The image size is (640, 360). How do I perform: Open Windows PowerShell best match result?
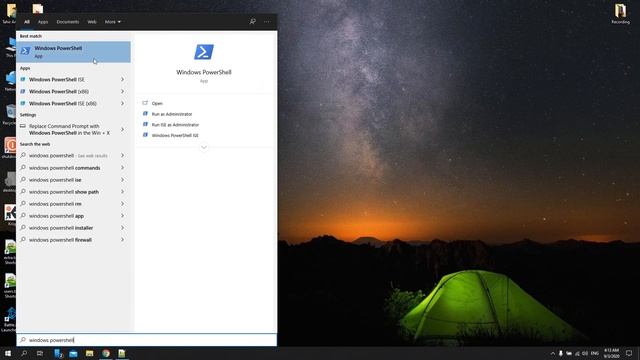73,52
